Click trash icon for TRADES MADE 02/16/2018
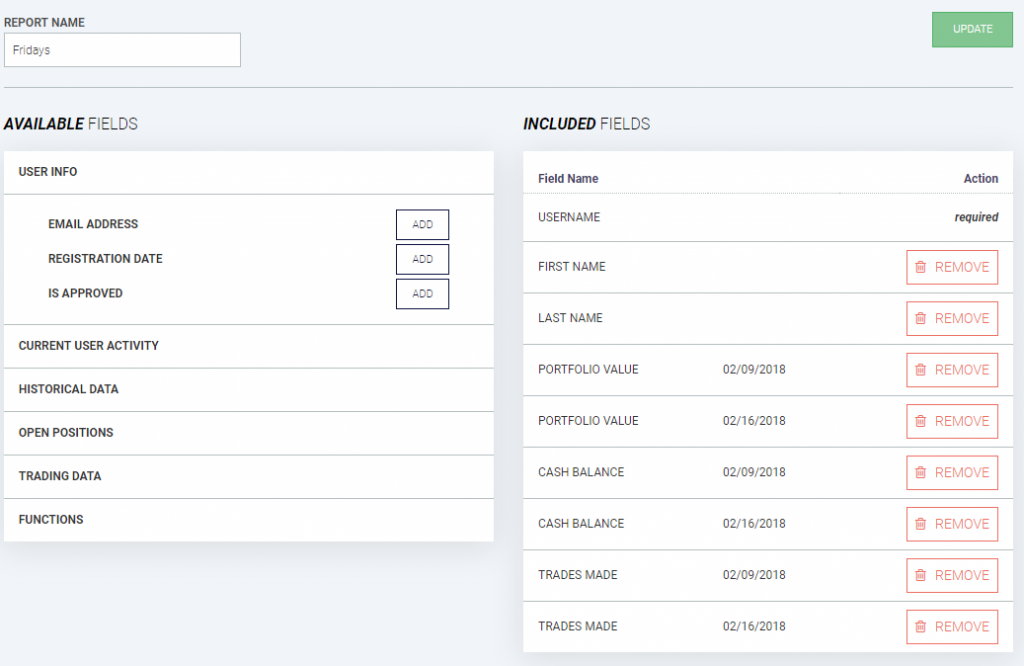This screenshot has width=1024, height=666. [x=920, y=627]
